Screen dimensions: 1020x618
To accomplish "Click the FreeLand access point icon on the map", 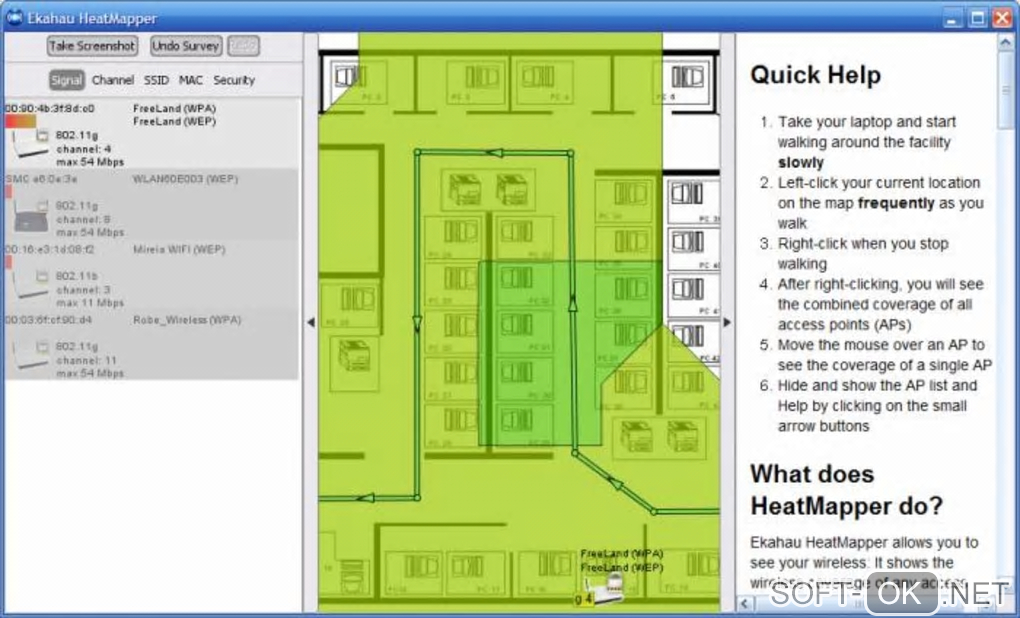I will click(x=604, y=589).
